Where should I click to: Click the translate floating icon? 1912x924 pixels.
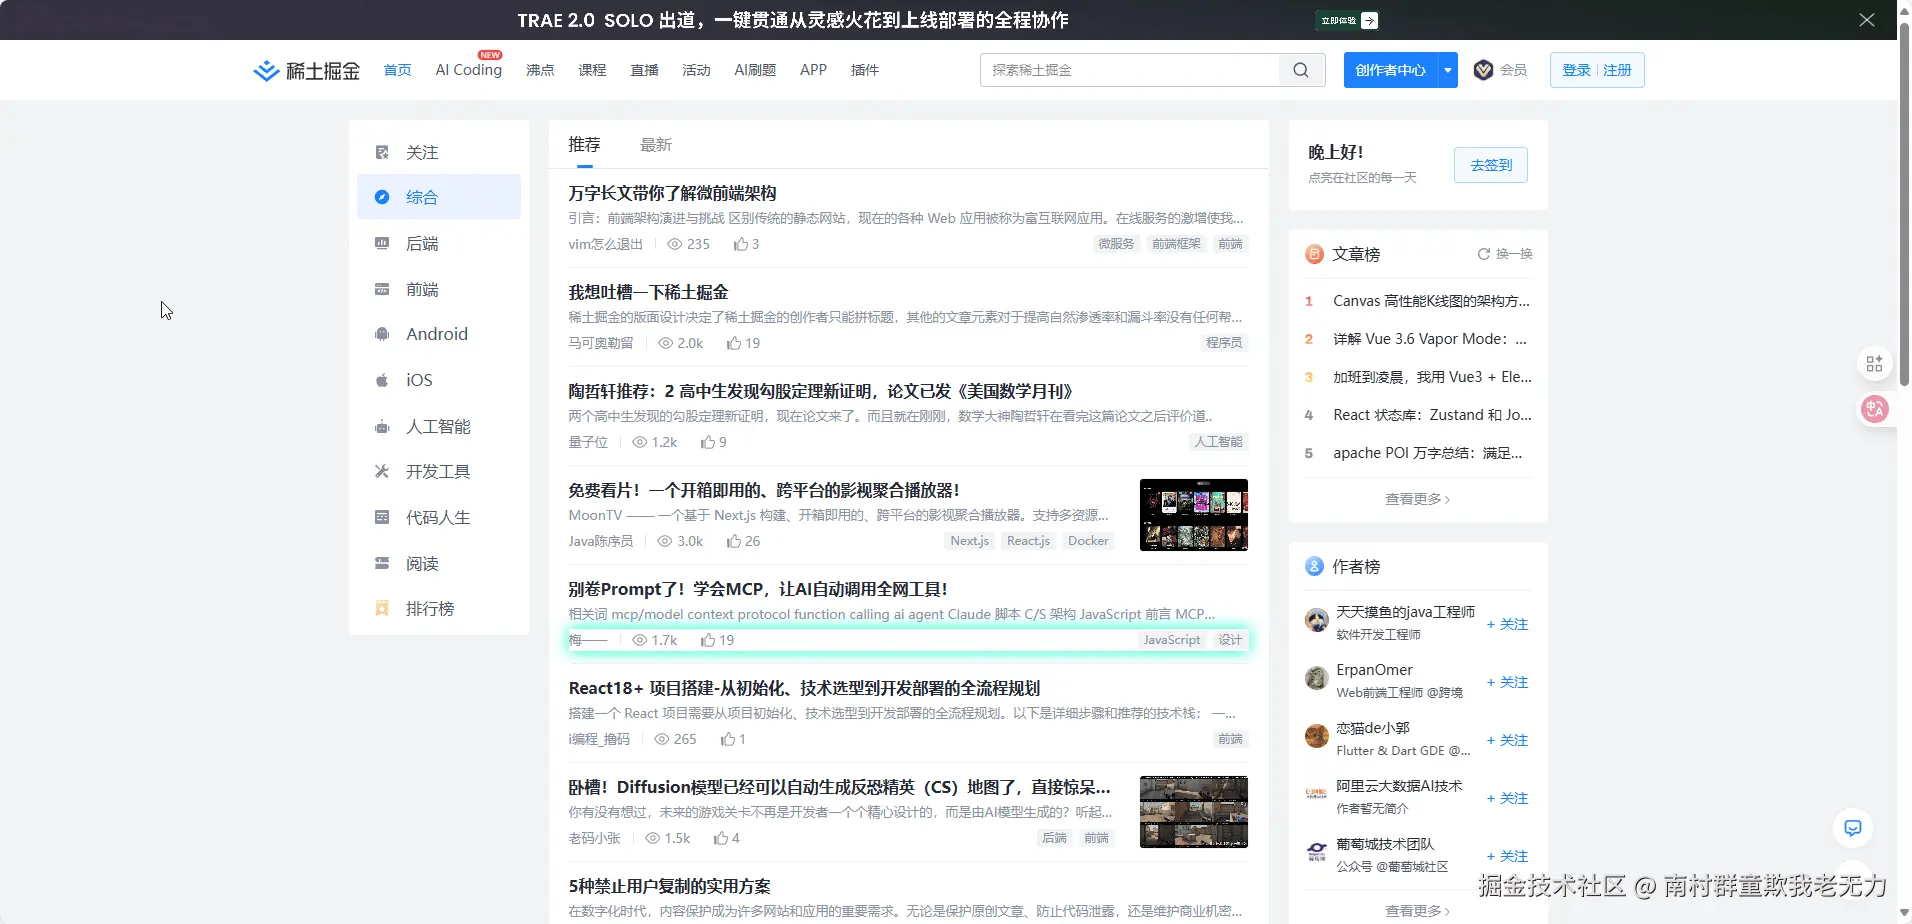1874,409
